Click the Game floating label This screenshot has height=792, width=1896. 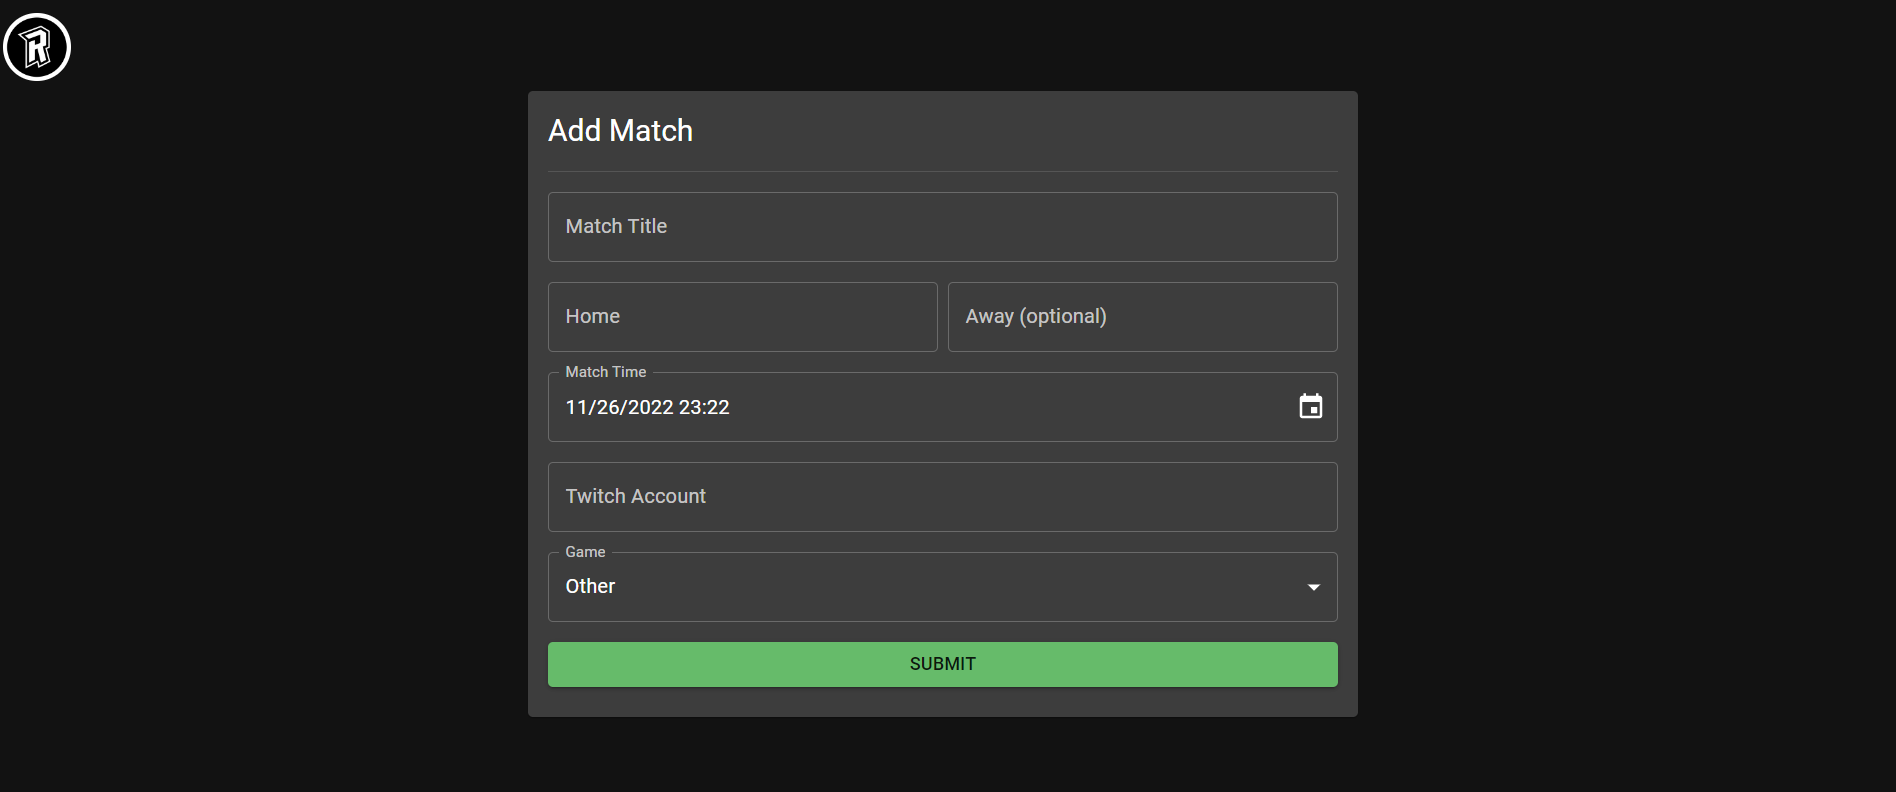pyautogui.click(x=585, y=552)
